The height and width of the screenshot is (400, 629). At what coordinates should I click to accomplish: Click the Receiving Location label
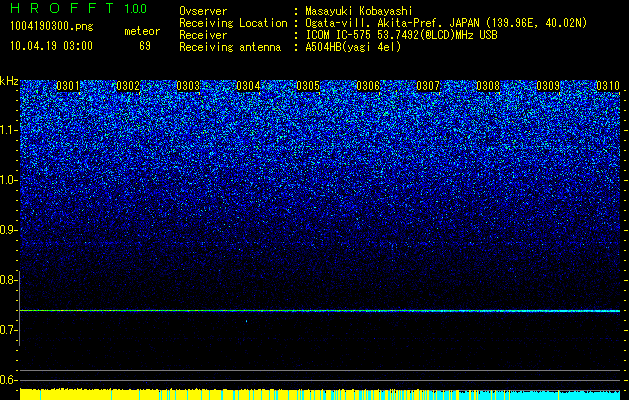click(233, 24)
